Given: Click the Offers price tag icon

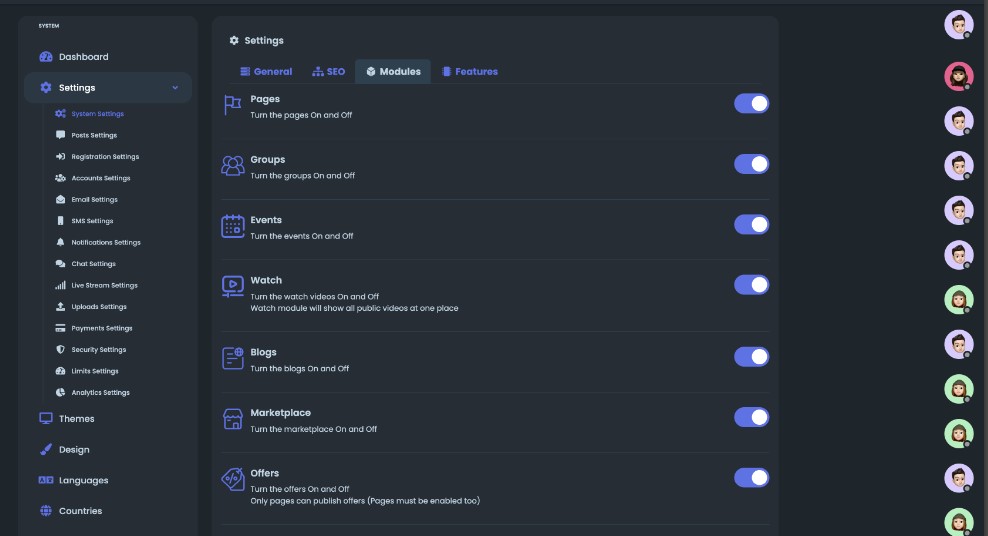Looking at the screenshot, I should pyautogui.click(x=232, y=479).
